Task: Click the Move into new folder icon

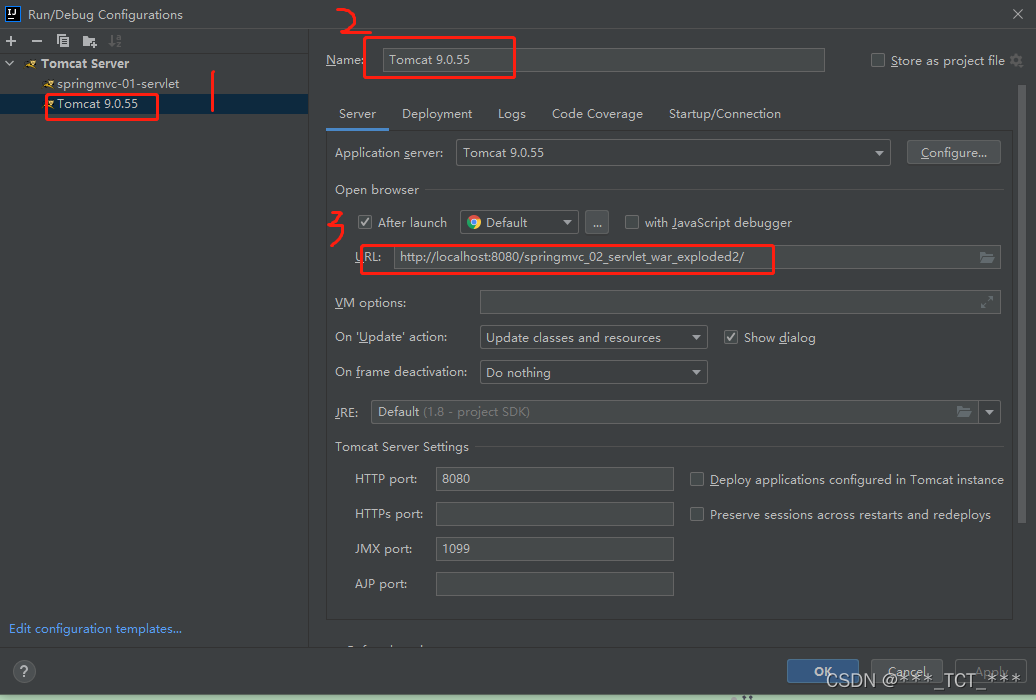Action: tap(89, 42)
